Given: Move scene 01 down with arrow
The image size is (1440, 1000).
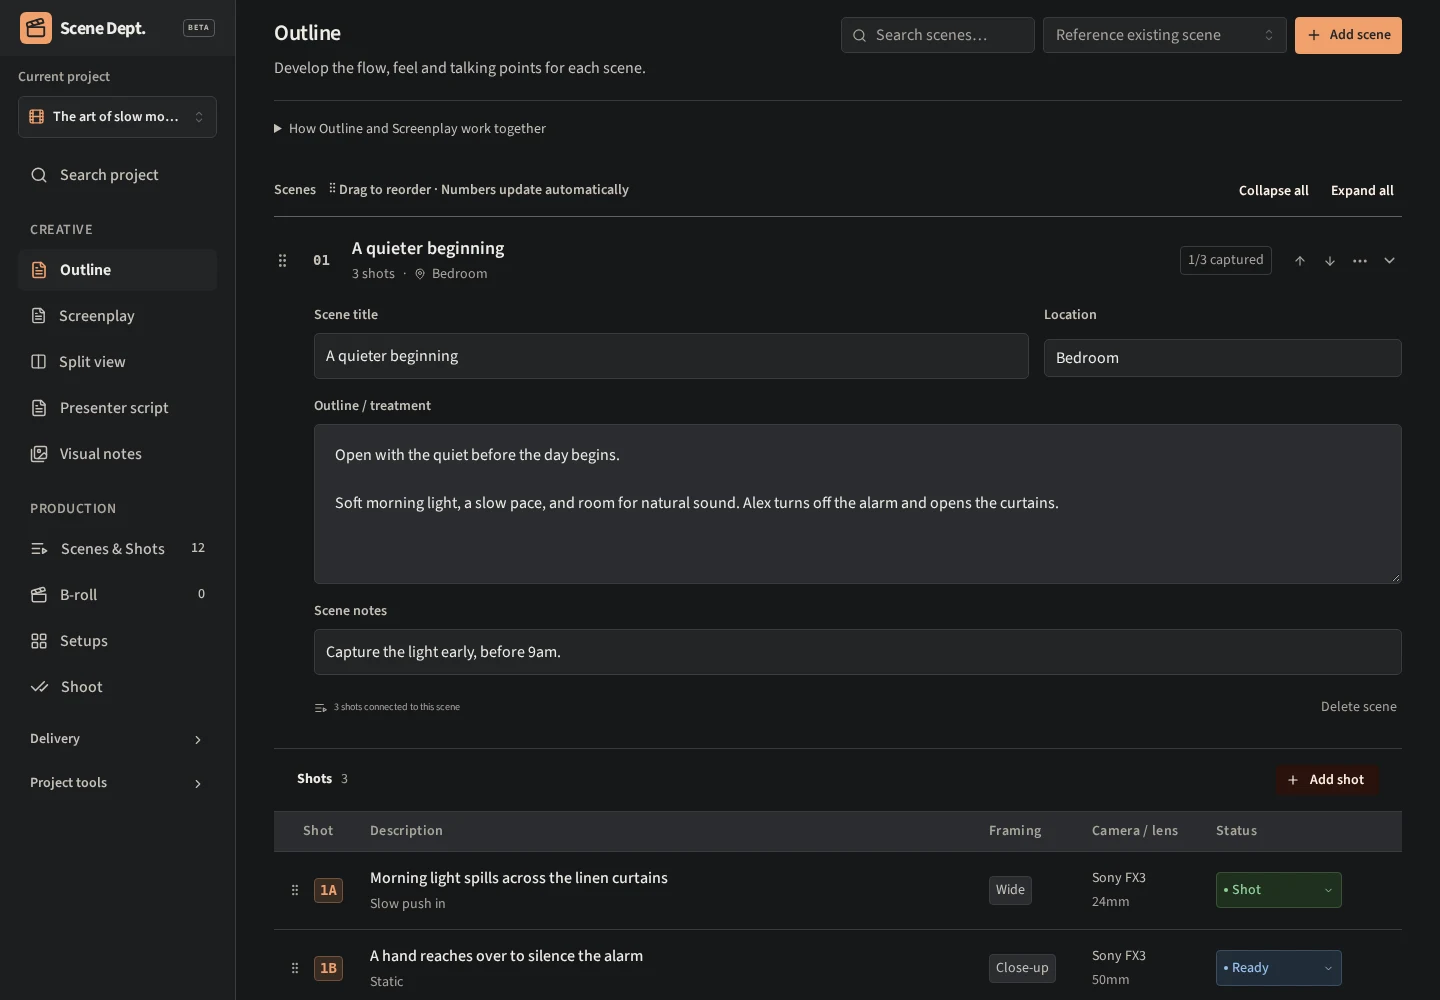Looking at the screenshot, I should pos(1330,261).
